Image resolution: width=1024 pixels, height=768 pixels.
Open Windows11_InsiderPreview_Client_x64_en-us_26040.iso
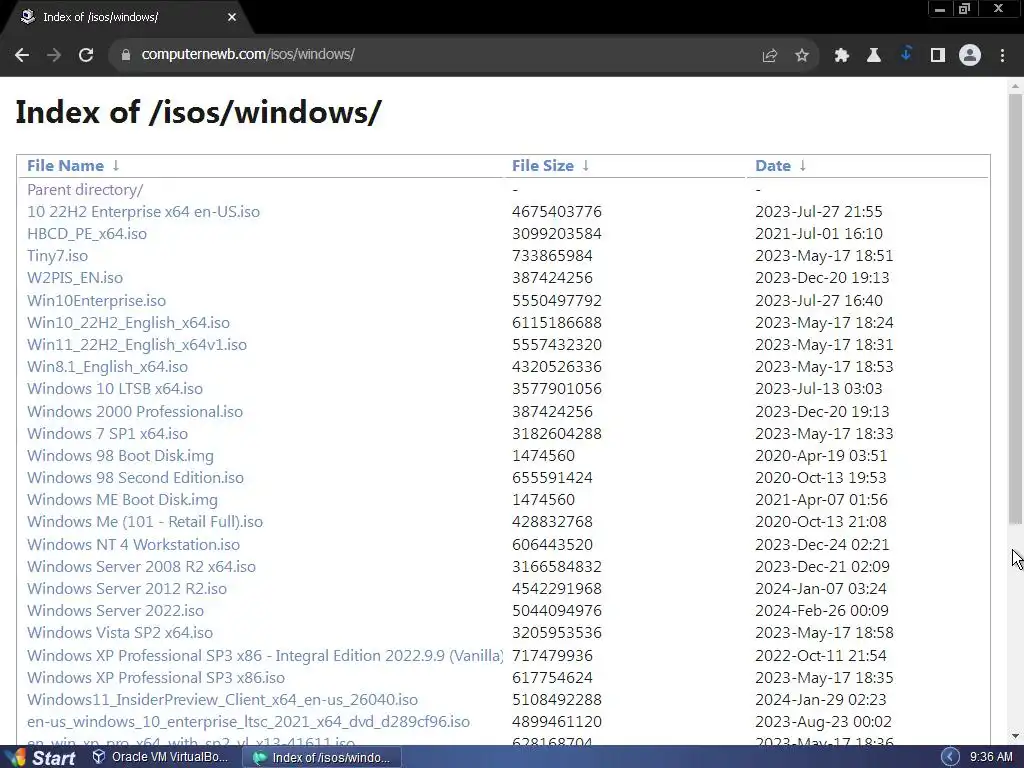pos(223,700)
